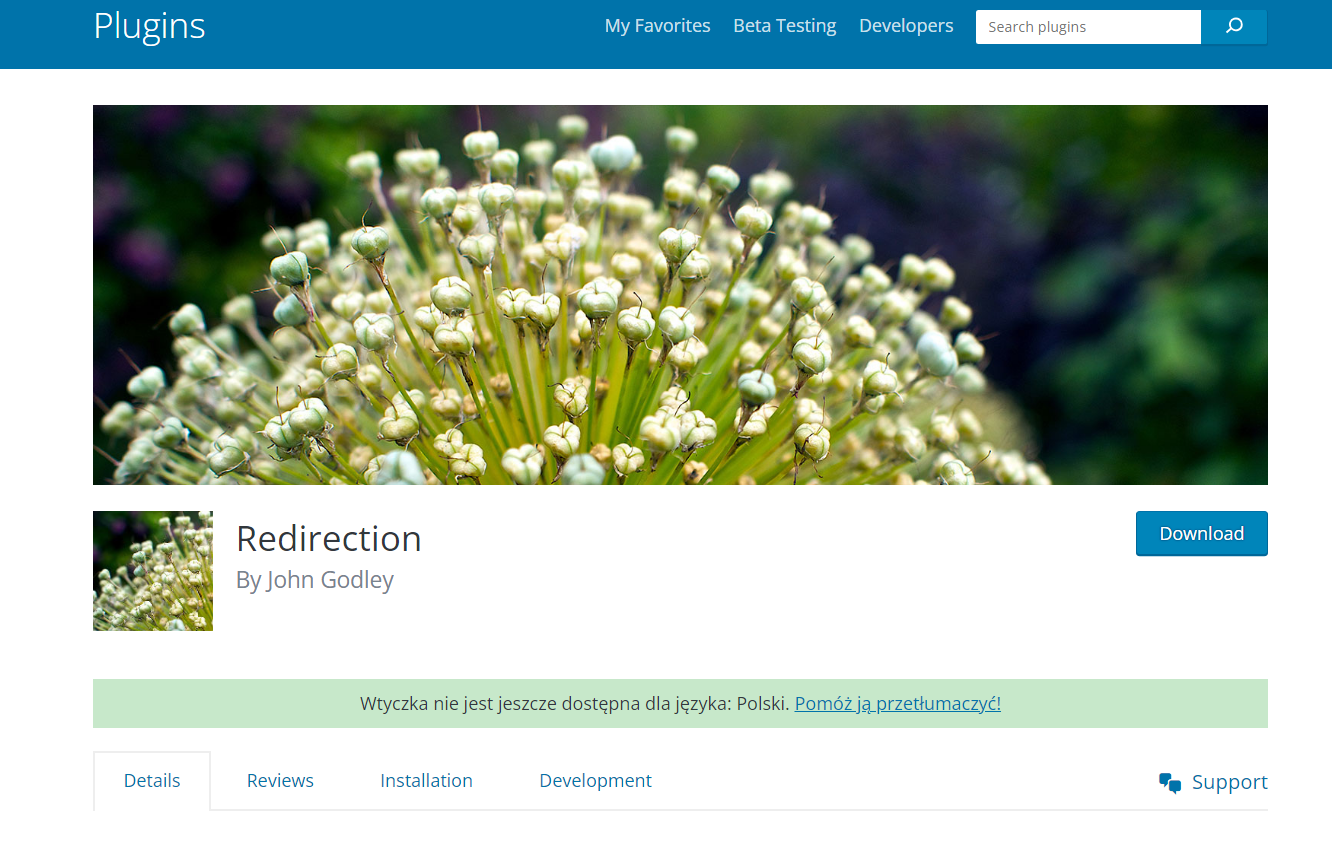Focus the Search plugins field
The width and height of the screenshot is (1332, 847).
click(x=1087, y=27)
